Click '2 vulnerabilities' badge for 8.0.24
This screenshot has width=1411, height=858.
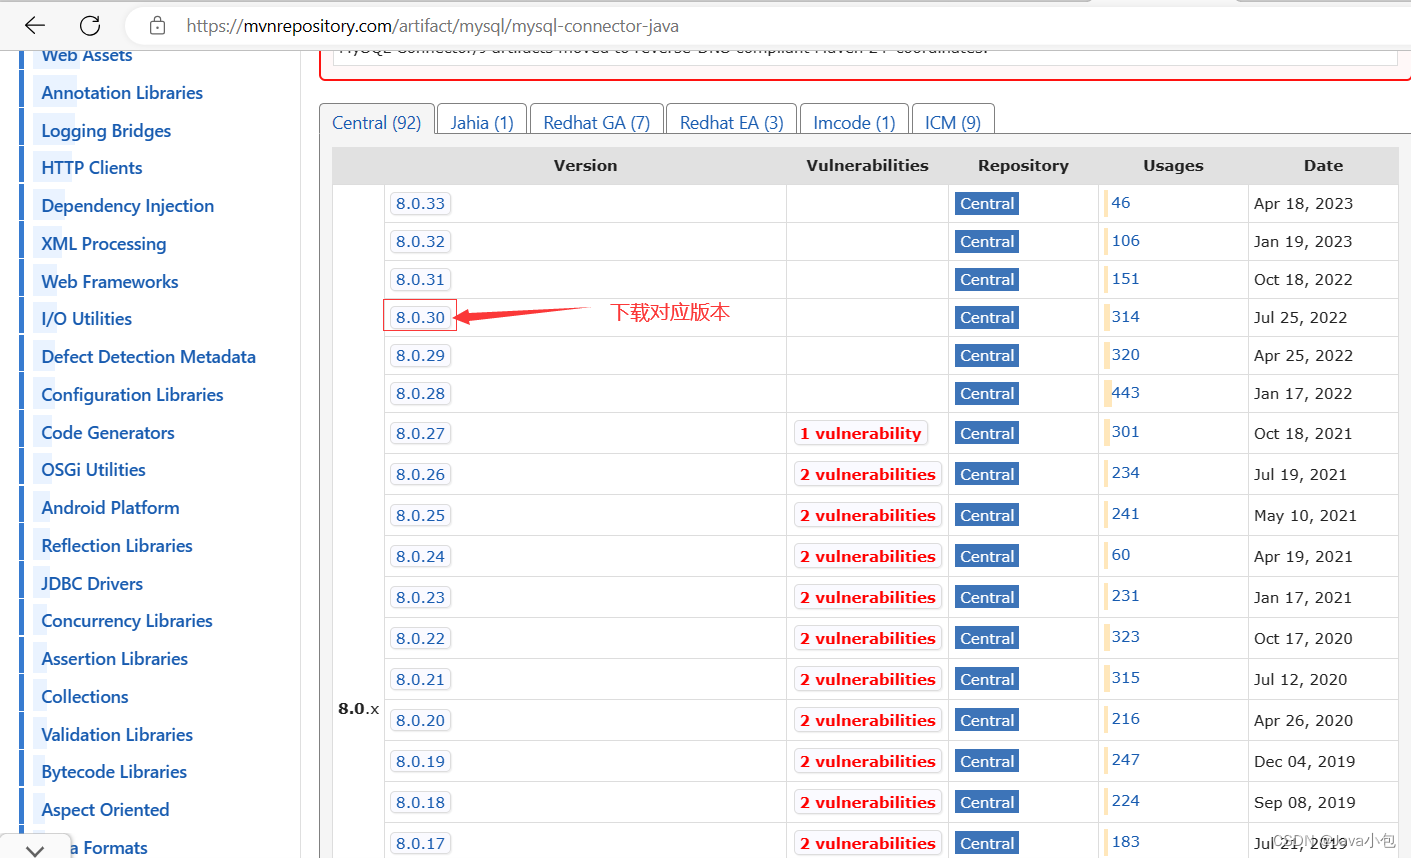point(868,557)
